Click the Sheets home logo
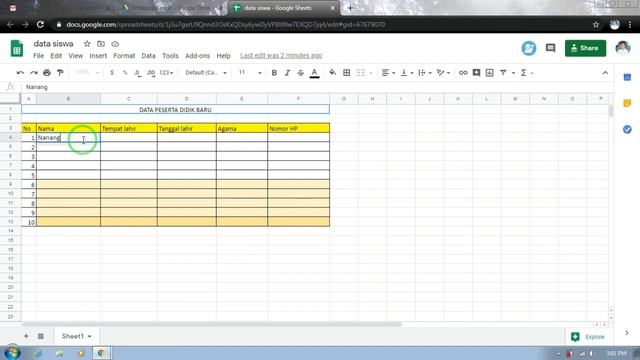 pos(17,48)
